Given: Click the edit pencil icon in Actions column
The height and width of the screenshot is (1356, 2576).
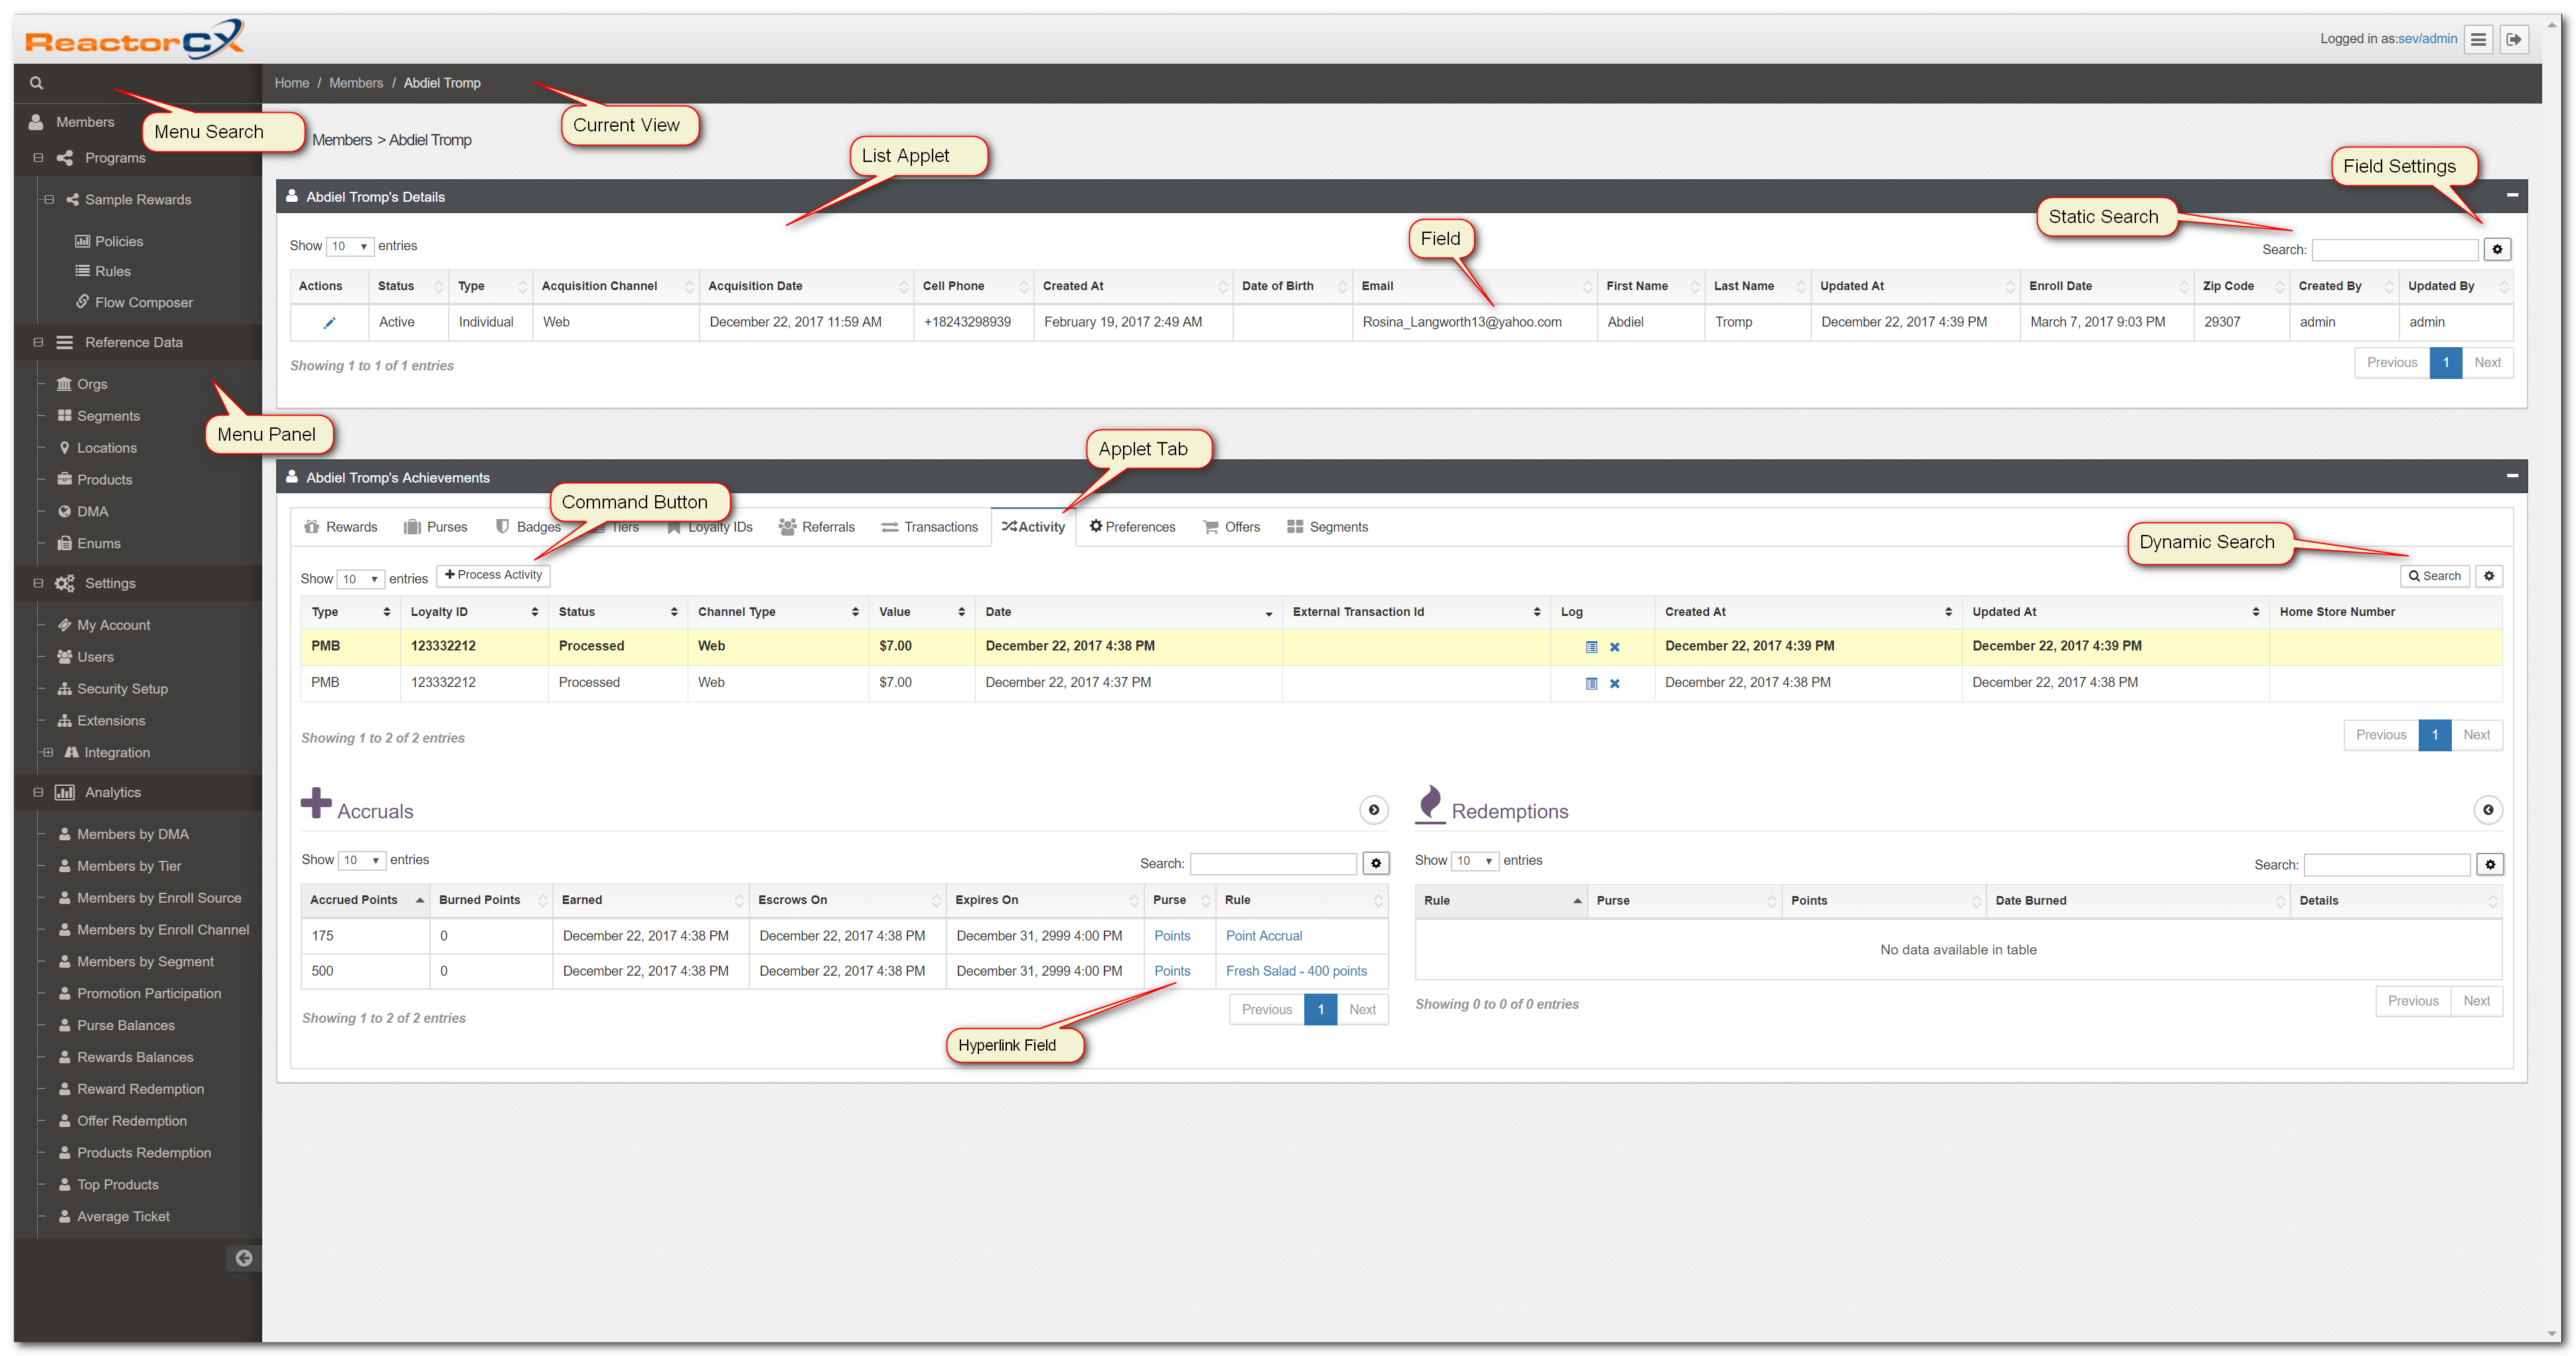Looking at the screenshot, I should tap(329, 322).
